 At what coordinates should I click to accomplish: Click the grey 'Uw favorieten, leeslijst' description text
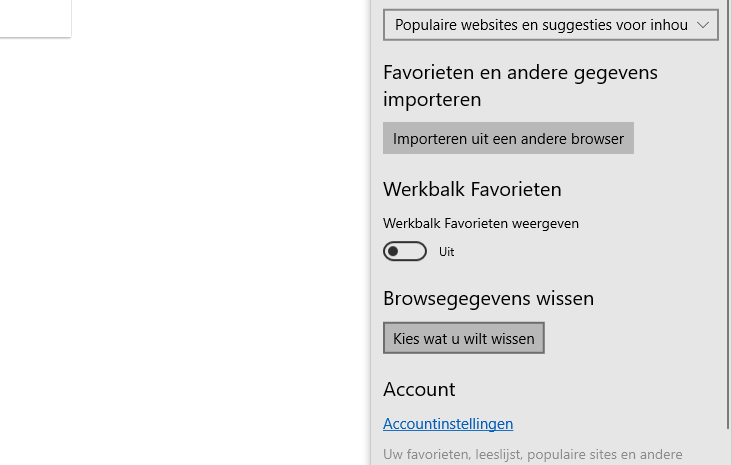[x=533, y=454]
